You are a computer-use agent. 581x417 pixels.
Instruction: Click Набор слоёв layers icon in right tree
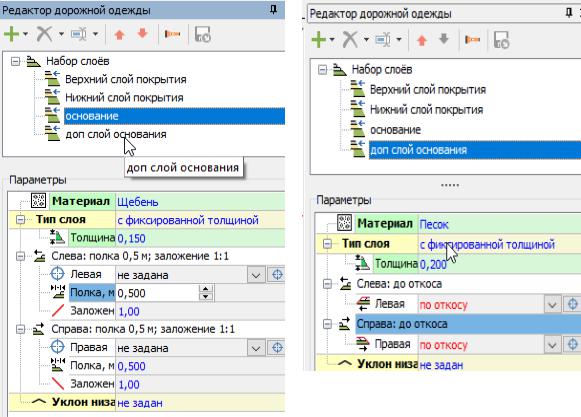click(x=339, y=69)
